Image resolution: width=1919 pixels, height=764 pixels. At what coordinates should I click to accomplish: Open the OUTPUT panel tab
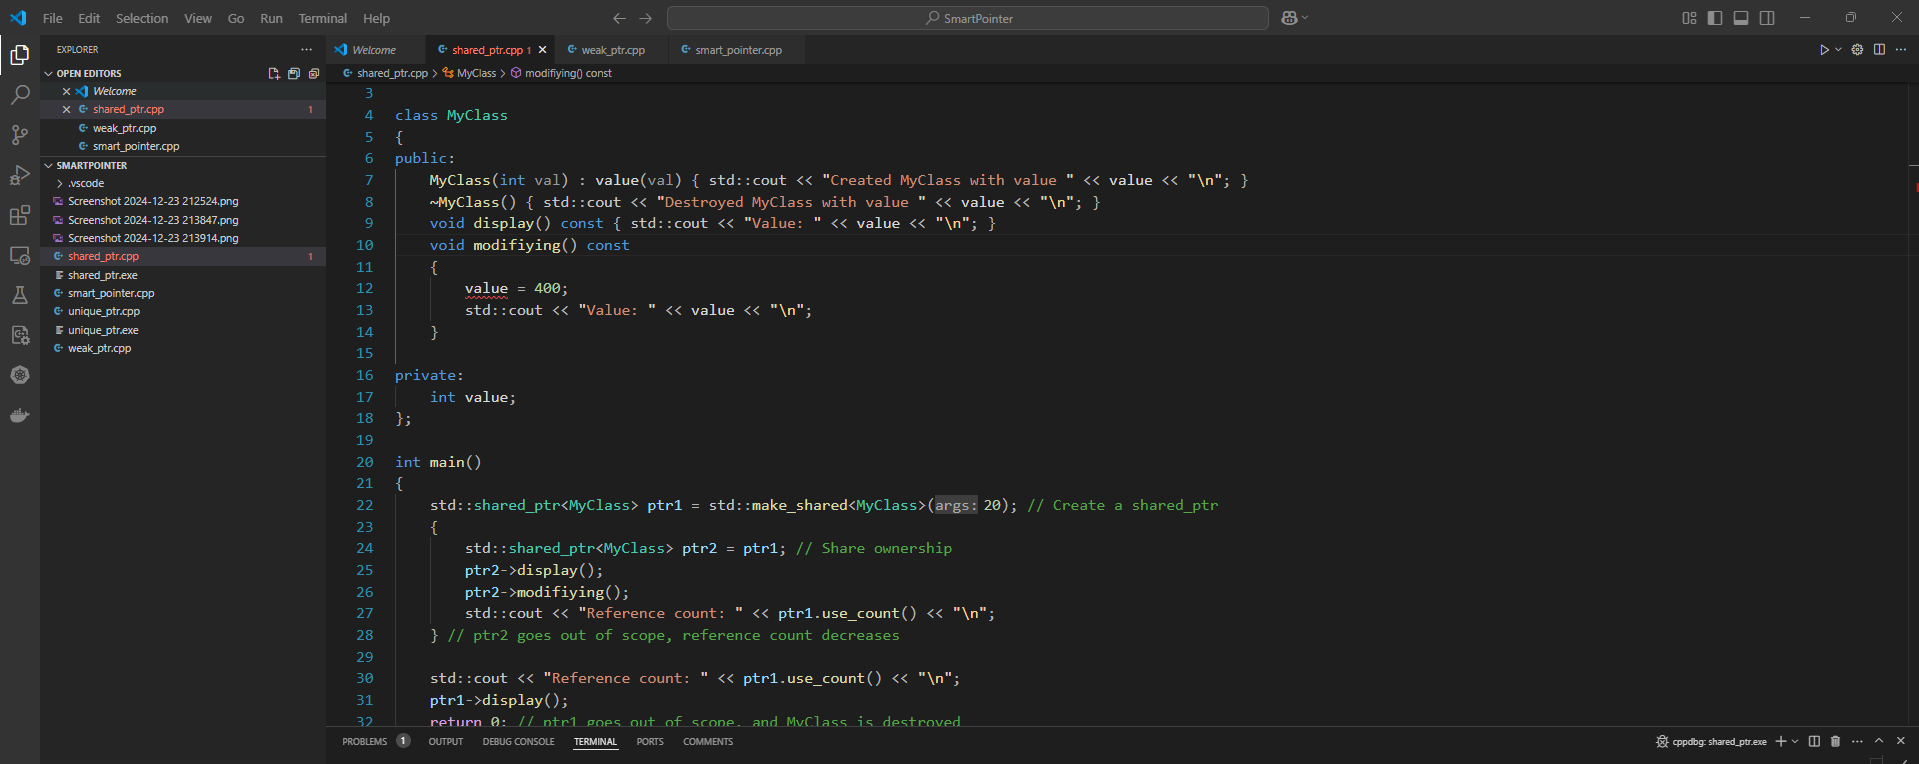446,741
